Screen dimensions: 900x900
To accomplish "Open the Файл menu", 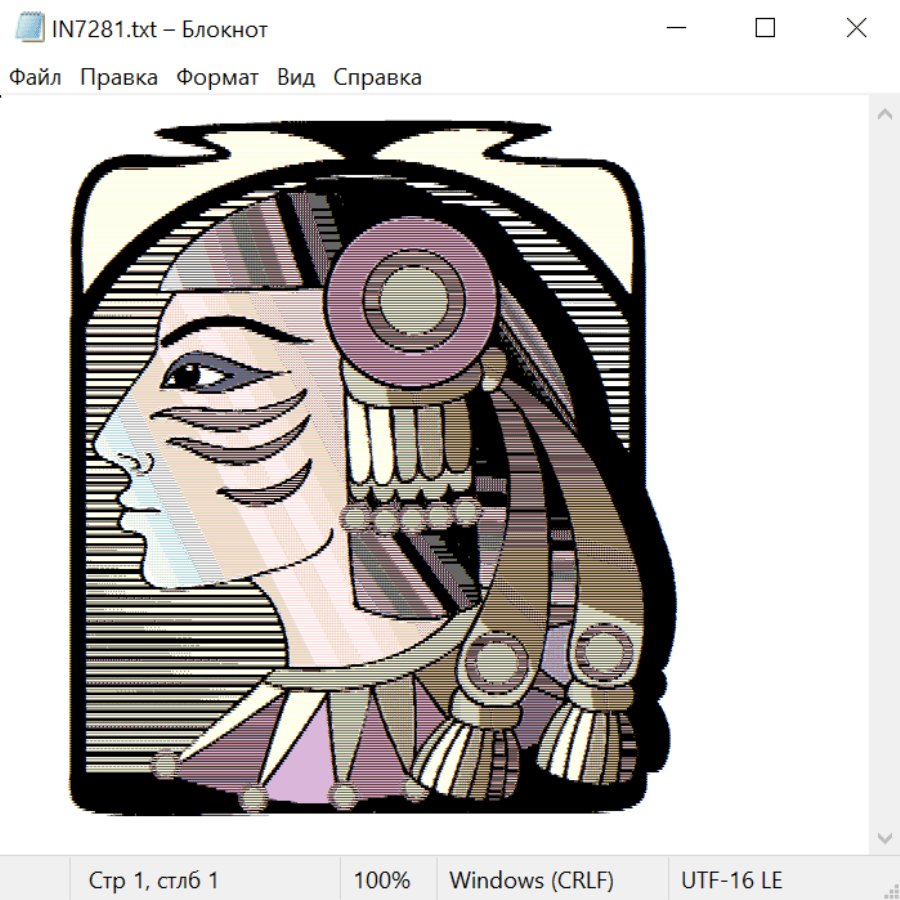I will pos(36,77).
